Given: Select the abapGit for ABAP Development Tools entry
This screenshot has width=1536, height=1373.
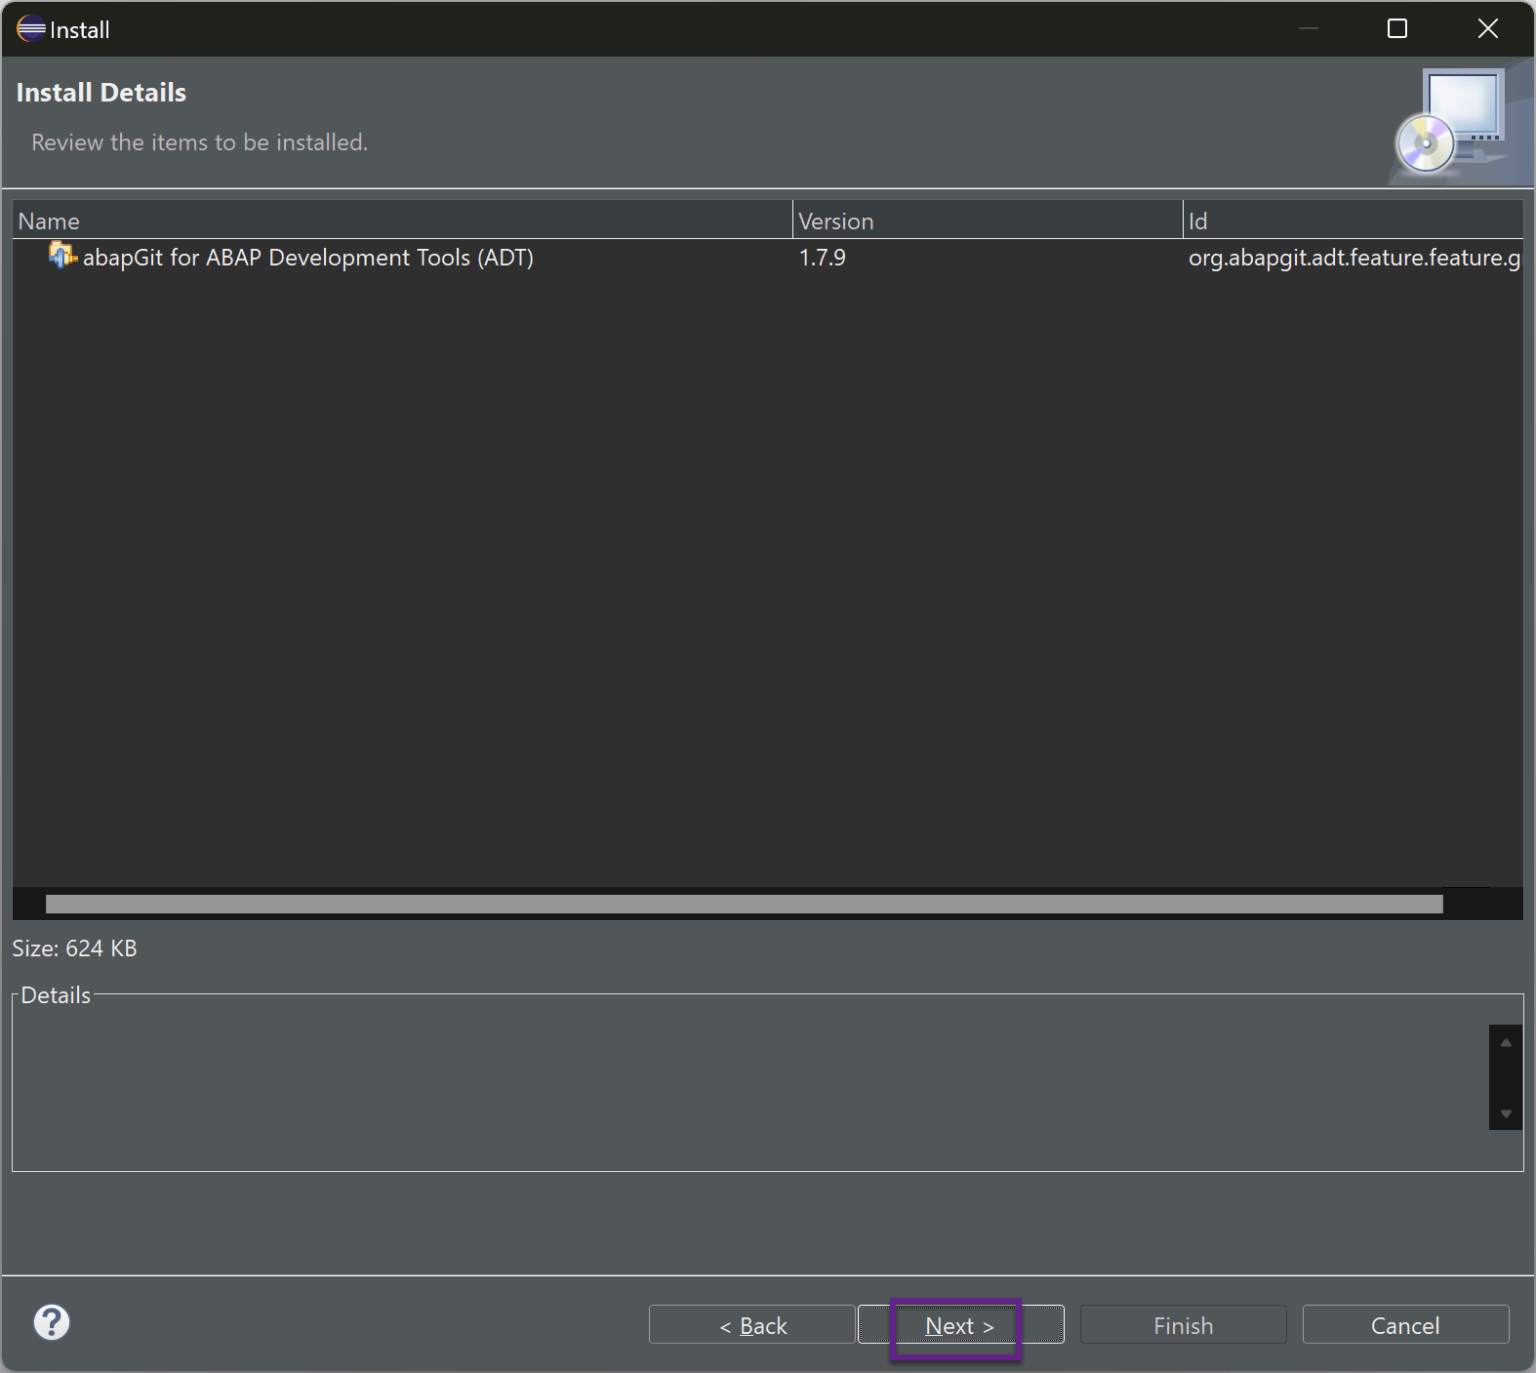Looking at the screenshot, I should tap(307, 257).
